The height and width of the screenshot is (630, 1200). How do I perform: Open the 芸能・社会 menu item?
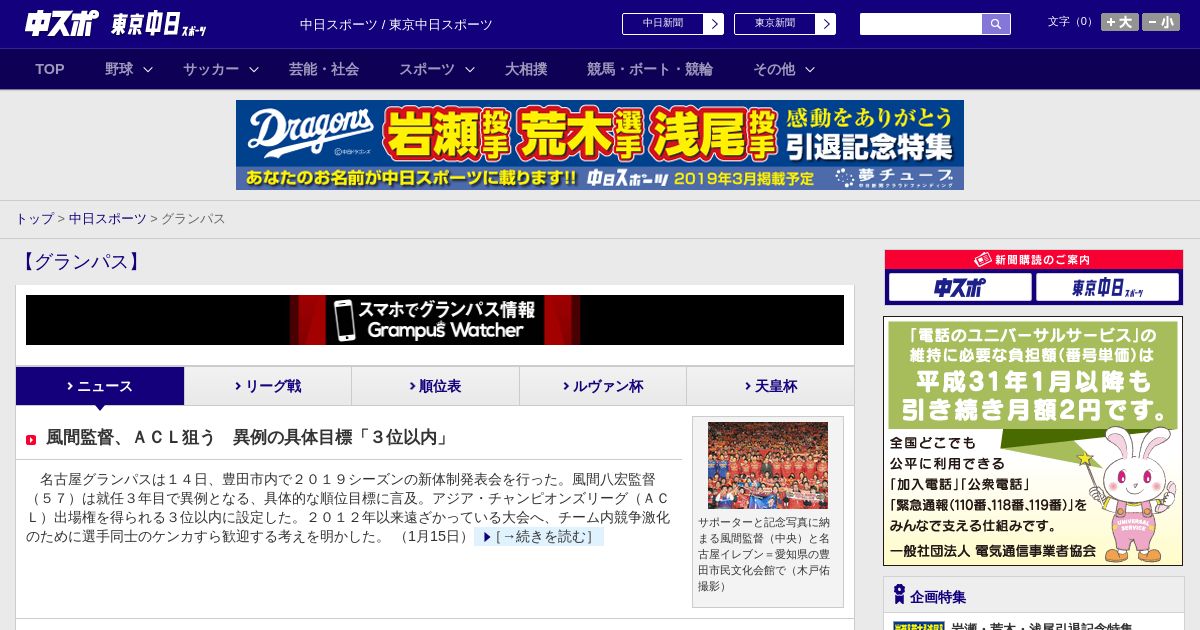pyautogui.click(x=324, y=69)
